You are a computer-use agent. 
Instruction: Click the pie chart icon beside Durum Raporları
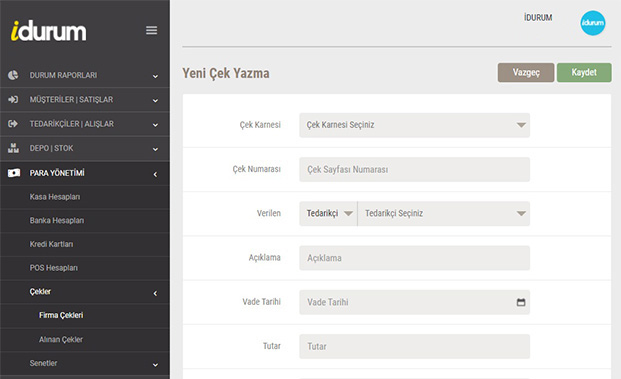13,75
